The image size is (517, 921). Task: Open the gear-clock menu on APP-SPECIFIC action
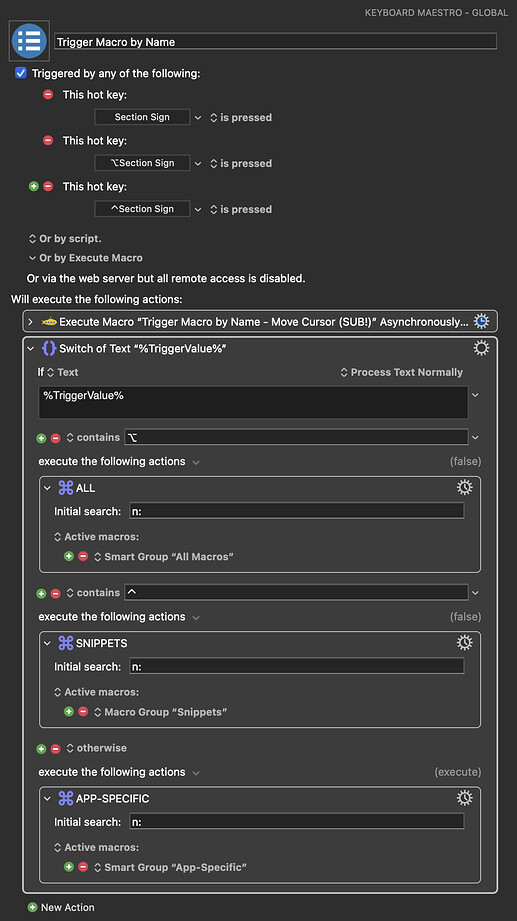click(465, 797)
